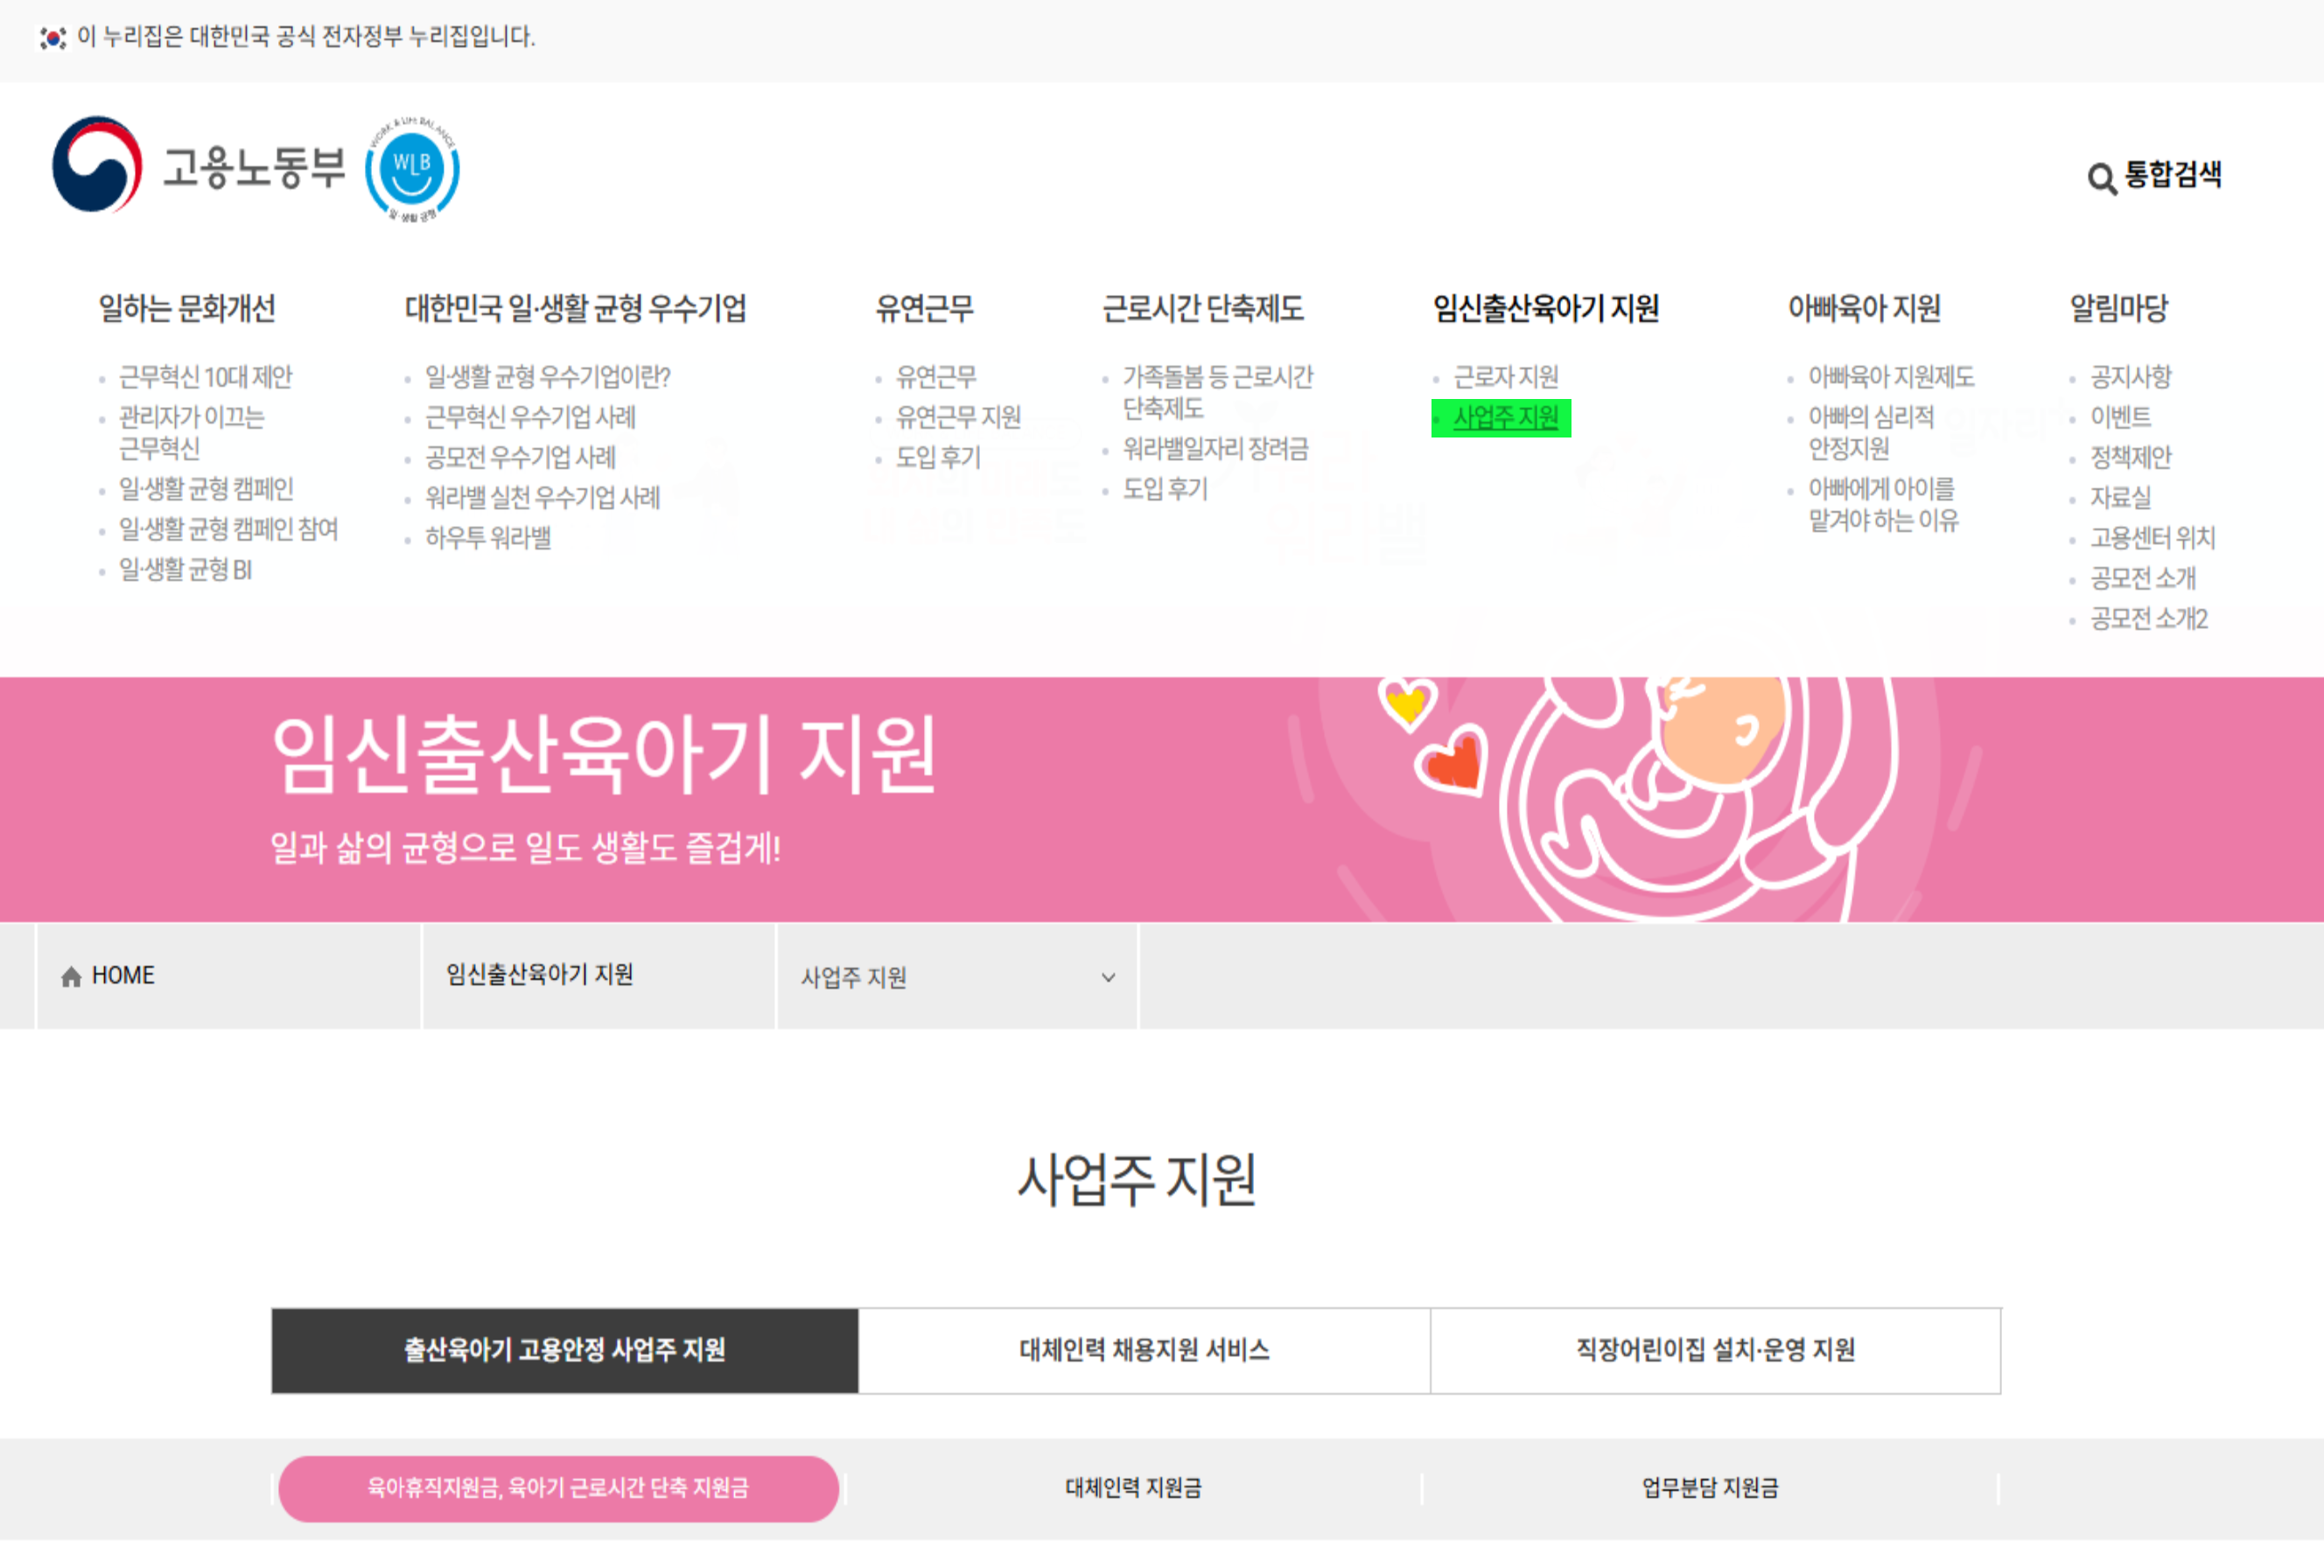Select the 출산육아기 고용안정 사업주 지원 tab
2324x1568 pixels.
click(564, 1350)
